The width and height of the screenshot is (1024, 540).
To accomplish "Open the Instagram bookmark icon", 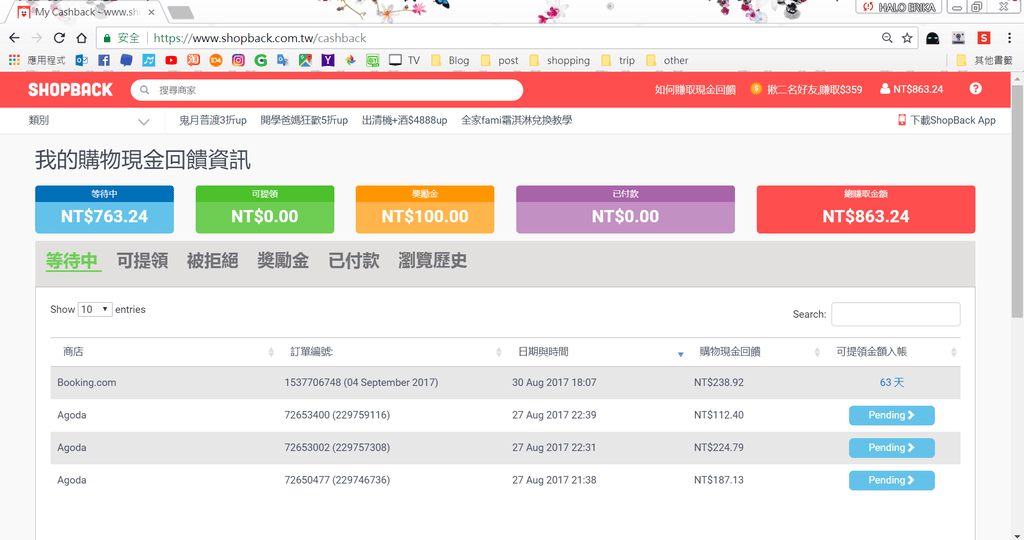I will [x=238, y=60].
